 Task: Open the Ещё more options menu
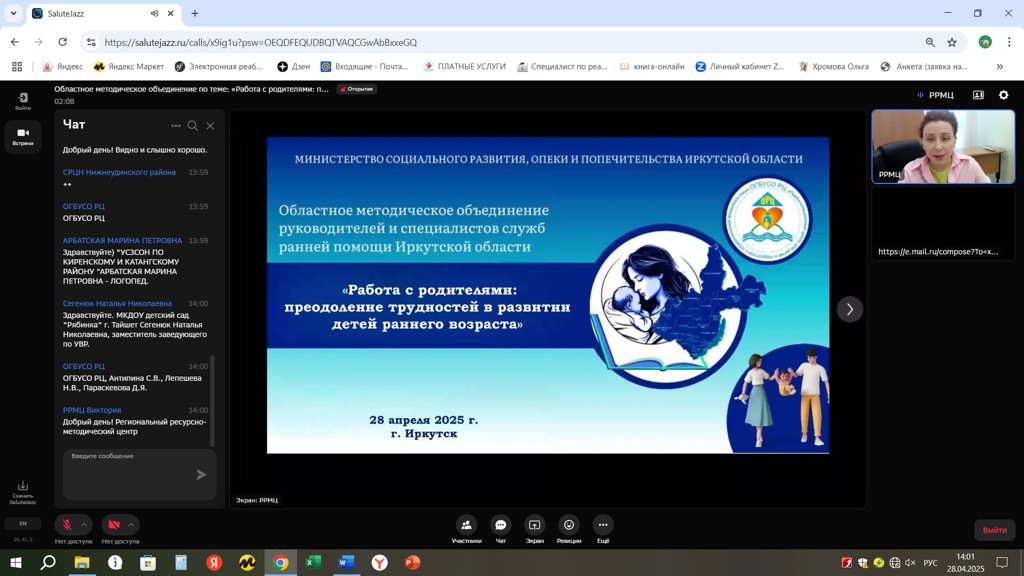tap(603, 525)
